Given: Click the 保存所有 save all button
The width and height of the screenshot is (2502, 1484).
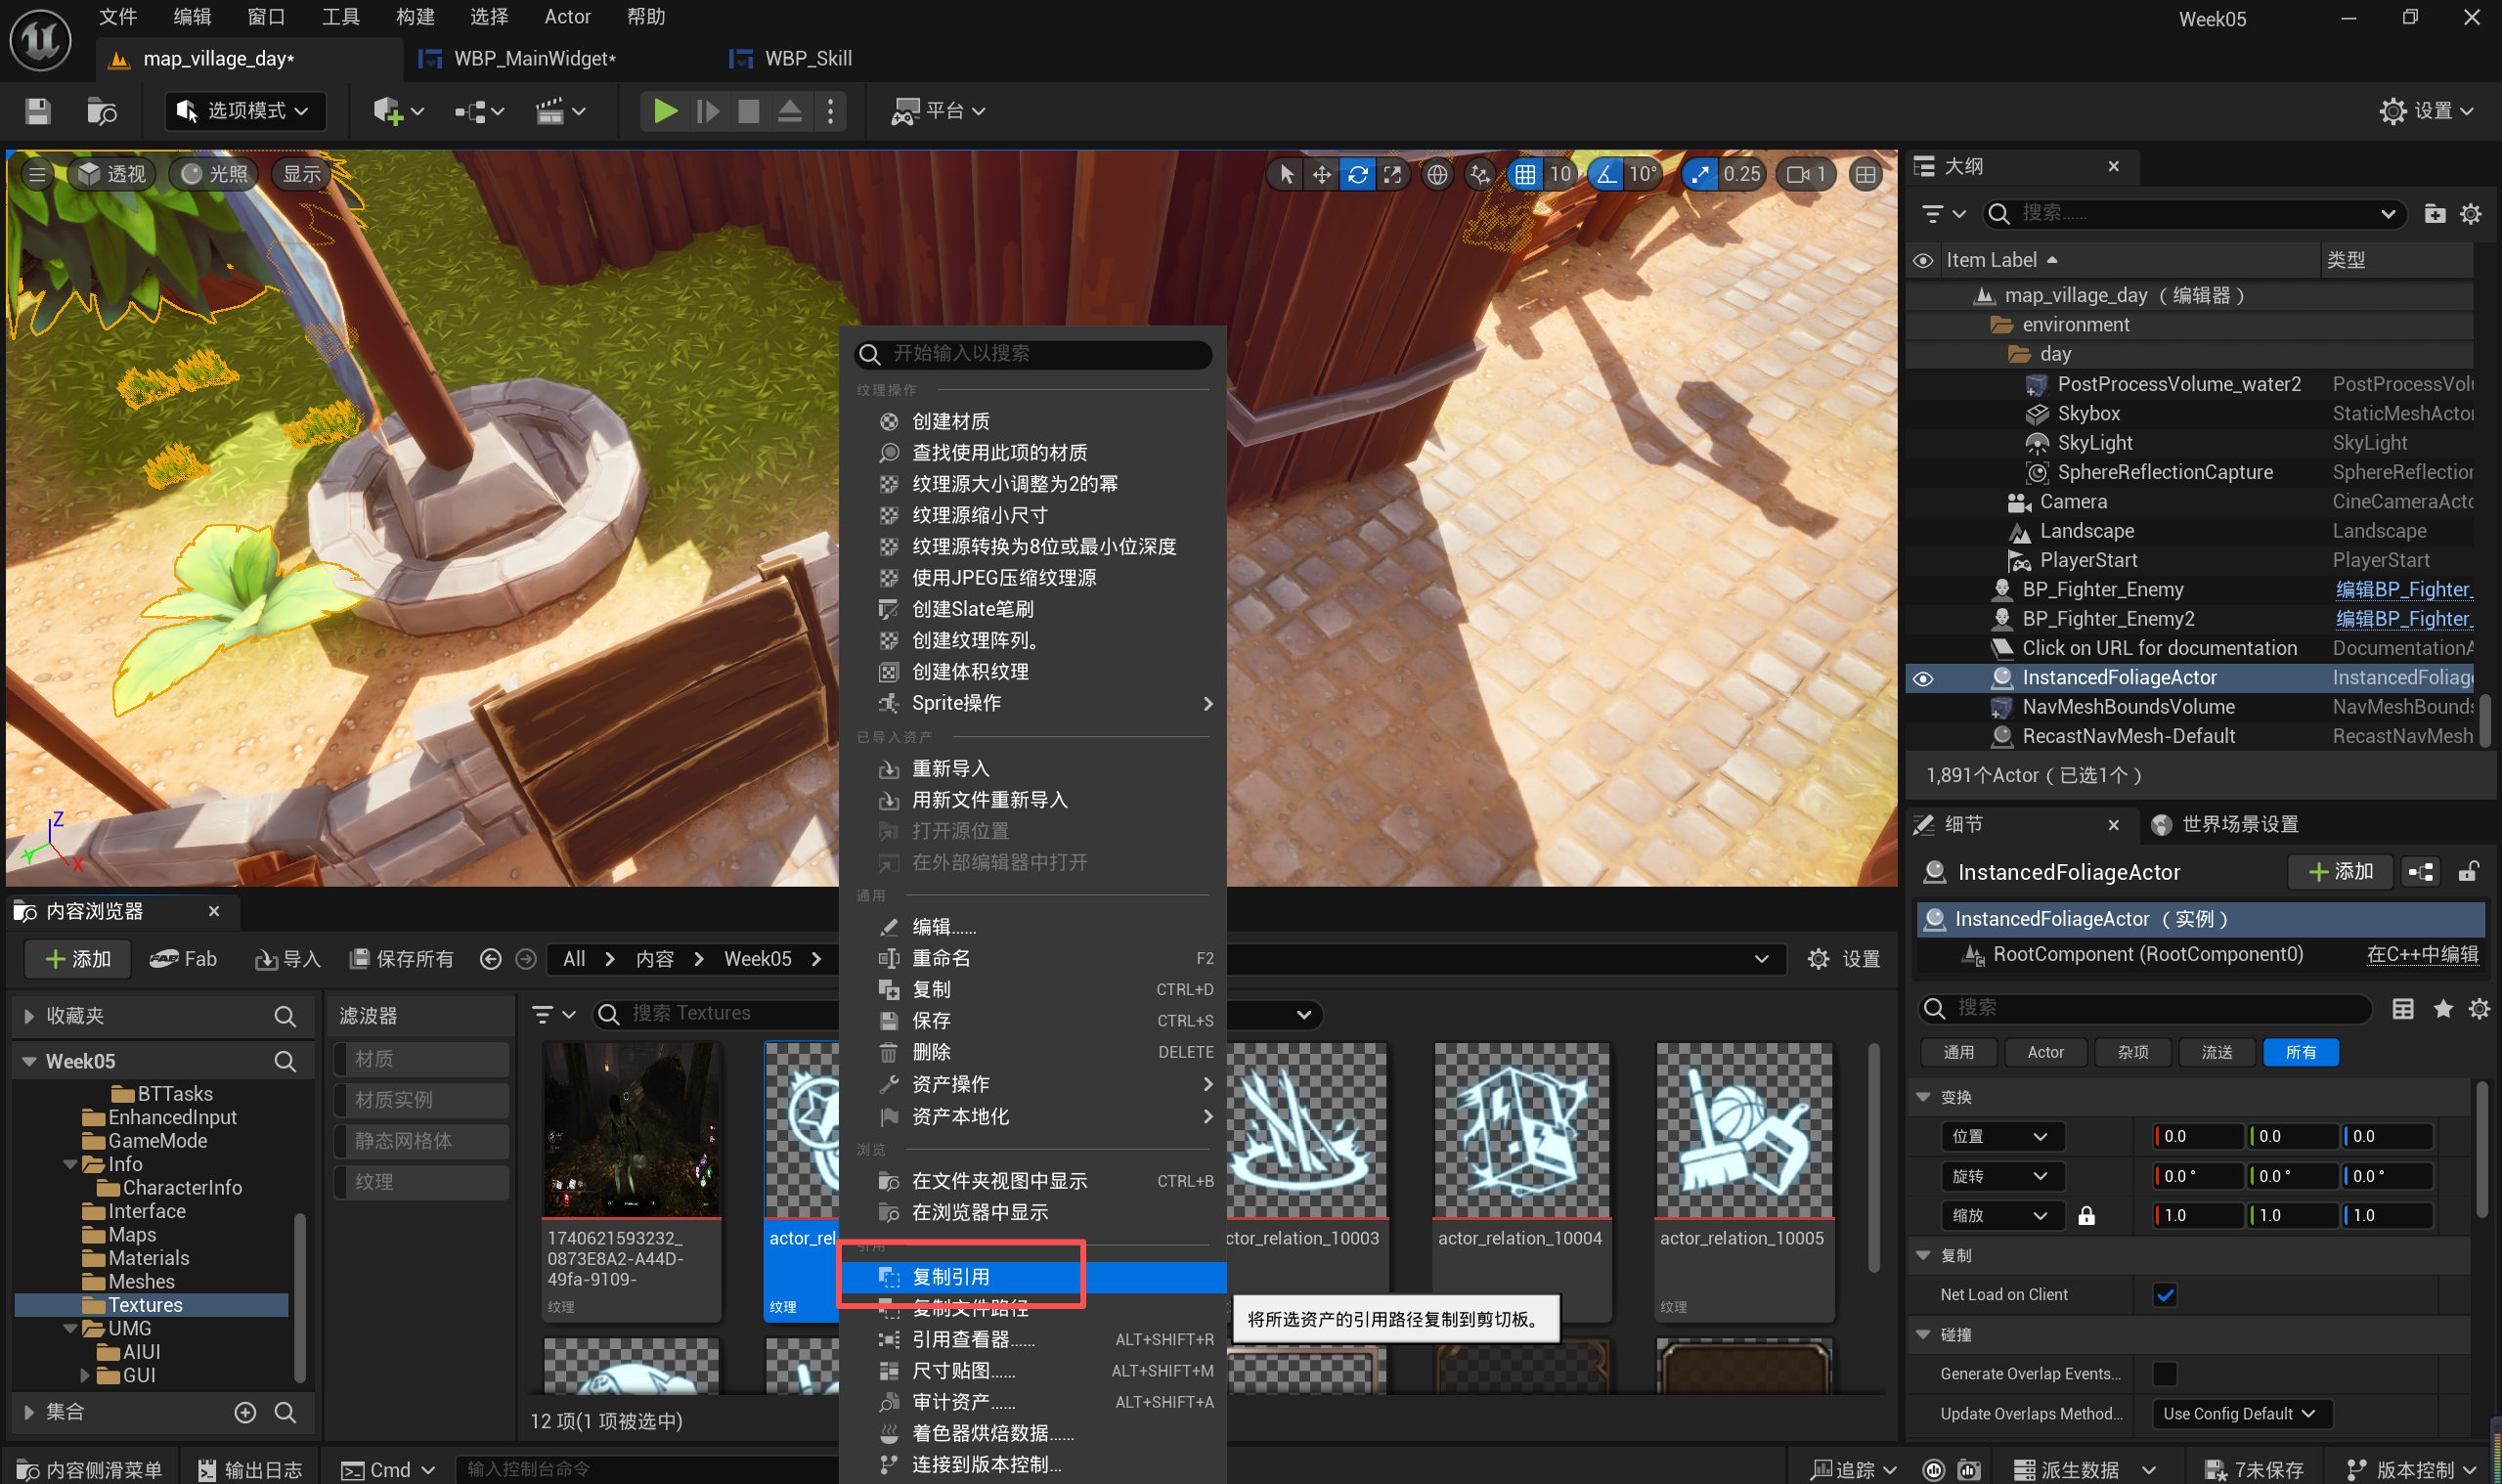Looking at the screenshot, I should coord(401,959).
